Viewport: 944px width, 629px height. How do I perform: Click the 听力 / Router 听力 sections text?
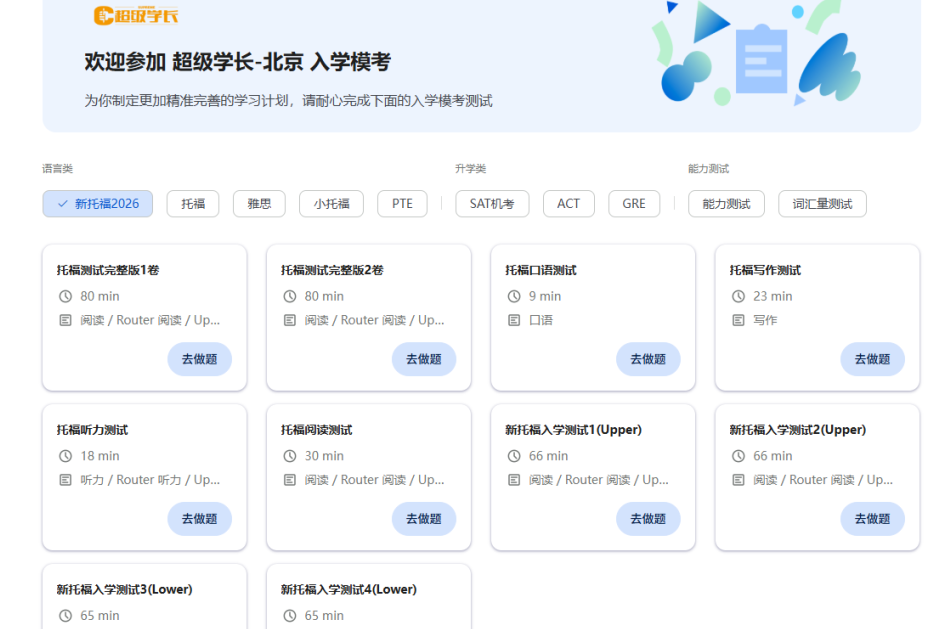(150, 480)
